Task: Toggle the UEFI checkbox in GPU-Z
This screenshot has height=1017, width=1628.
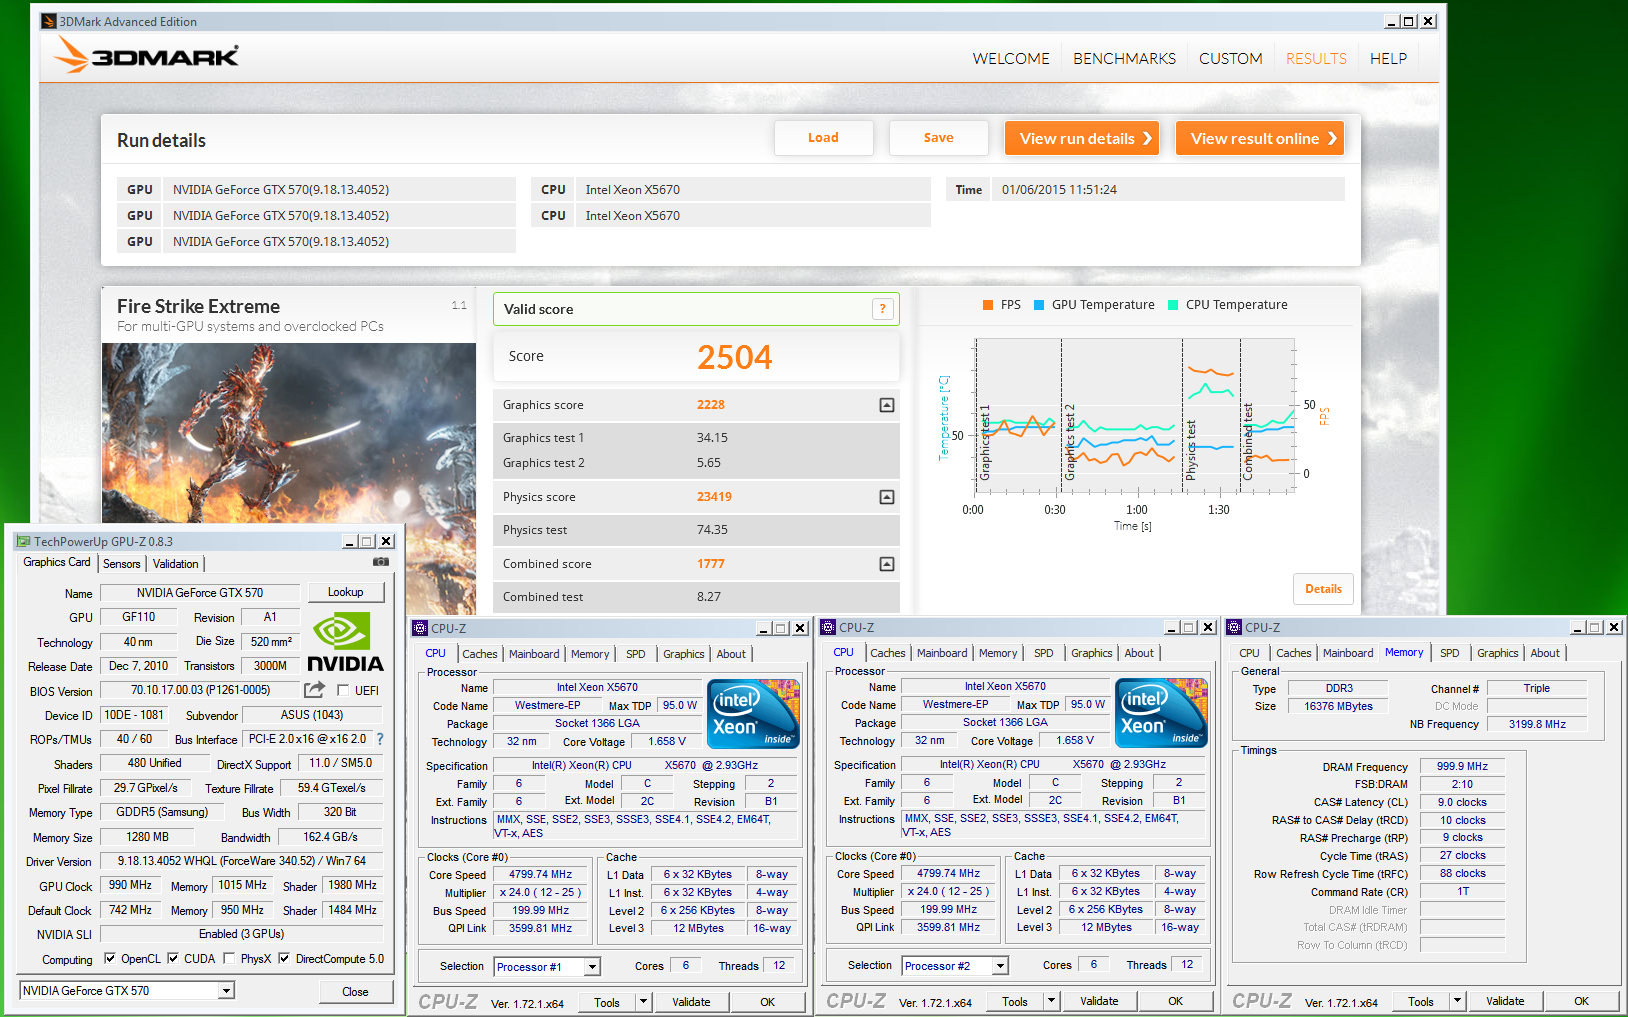Action: pyautogui.click(x=343, y=690)
